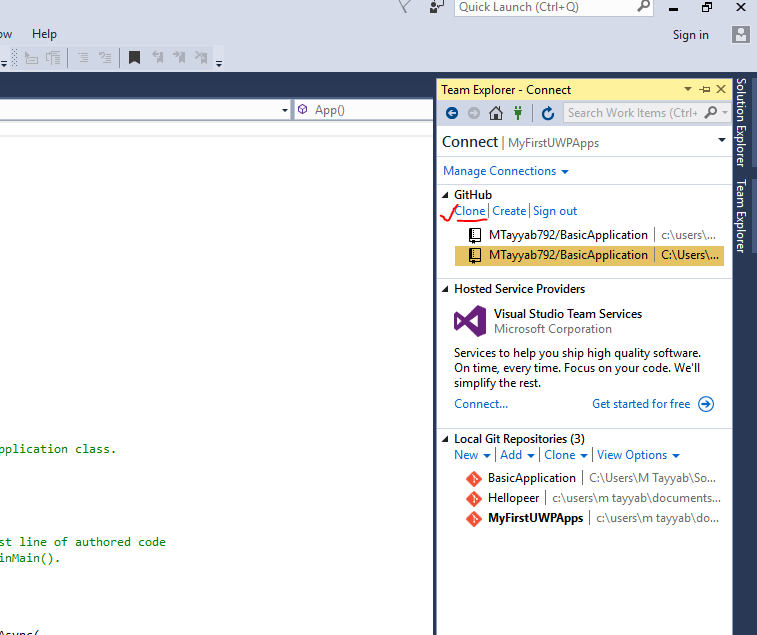The width and height of the screenshot is (757, 635).
Task: Switch to the Team Explorer side tab
Action: pyautogui.click(x=741, y=216)
